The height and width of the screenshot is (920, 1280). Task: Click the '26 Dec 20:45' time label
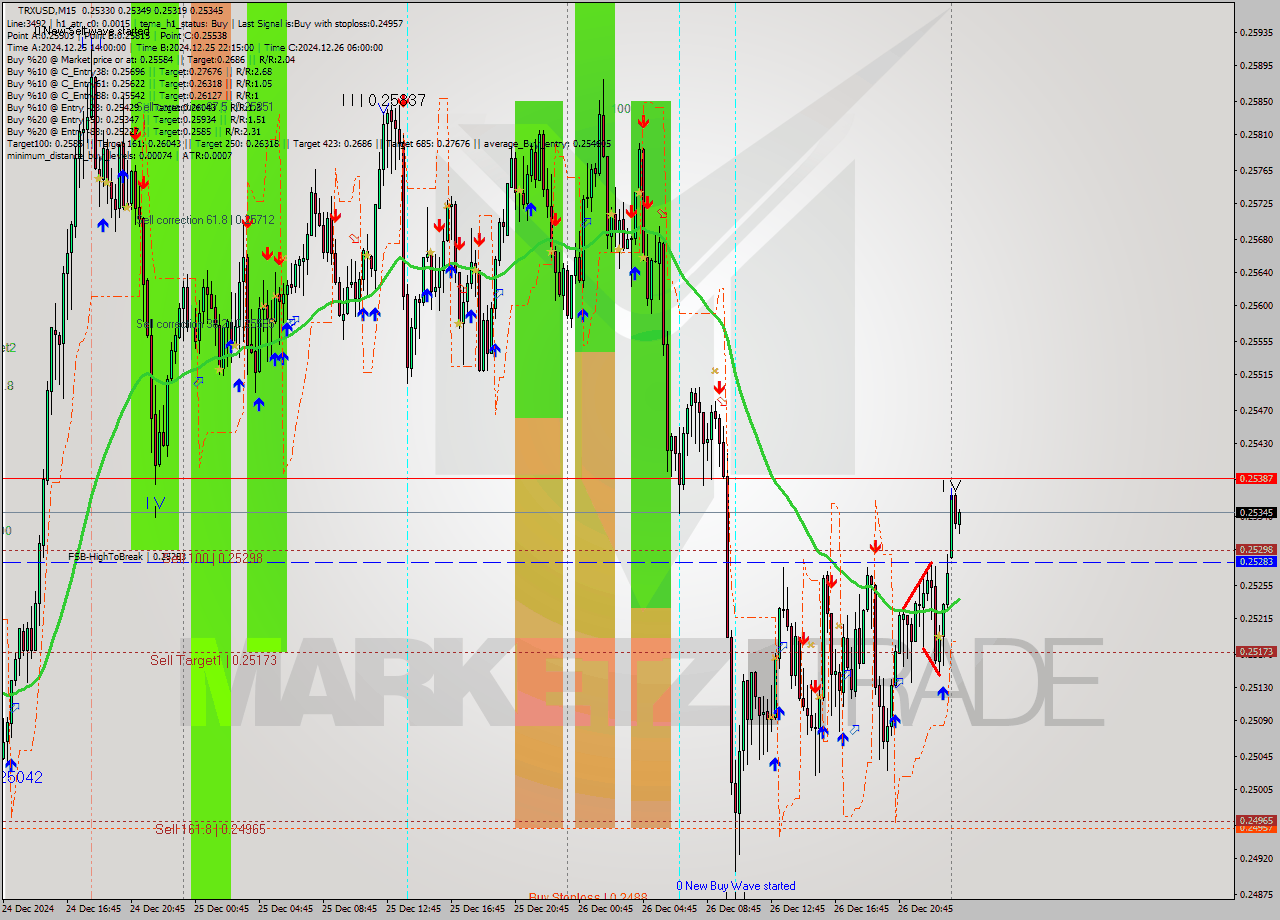click(926, 909)
